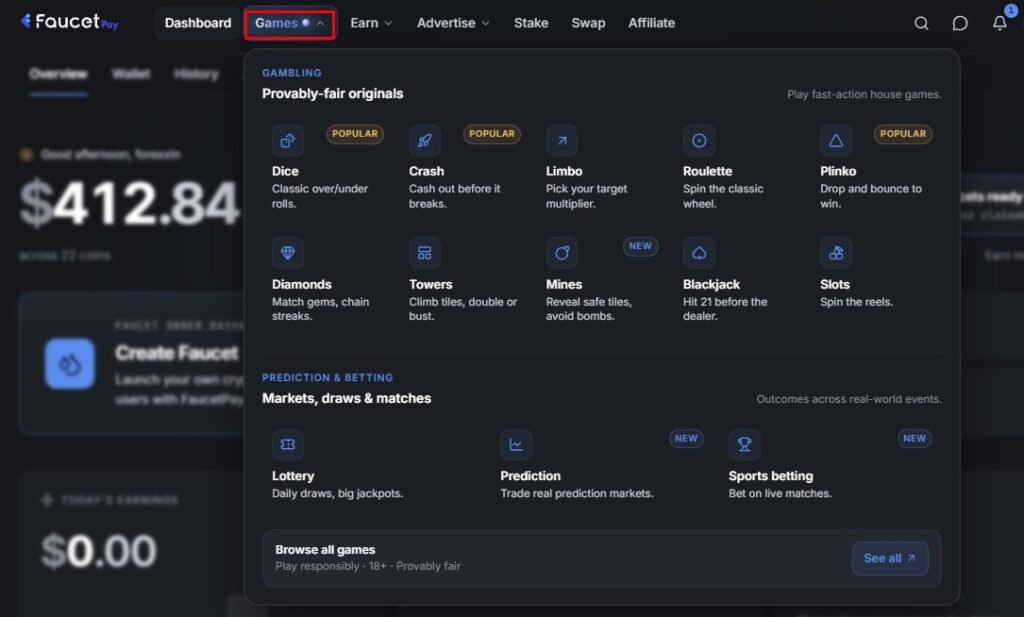Click 'Play fast-action house games.' text

pyautogui.click(x=864, y=95)
